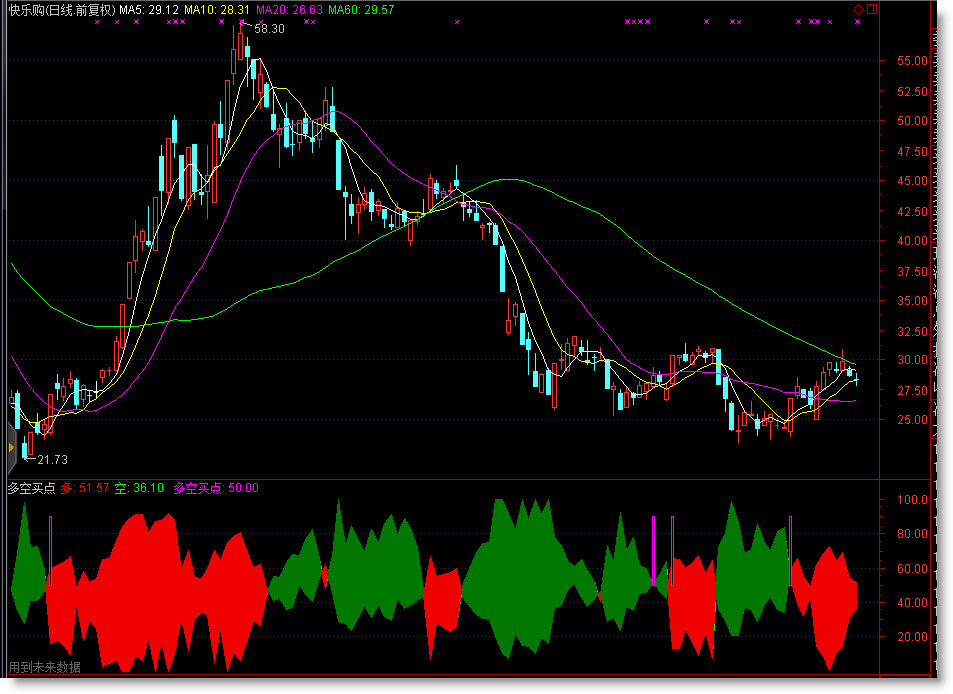
Task: Click the magenta 多空买点: 50.00 value
Action: [215, 488]
